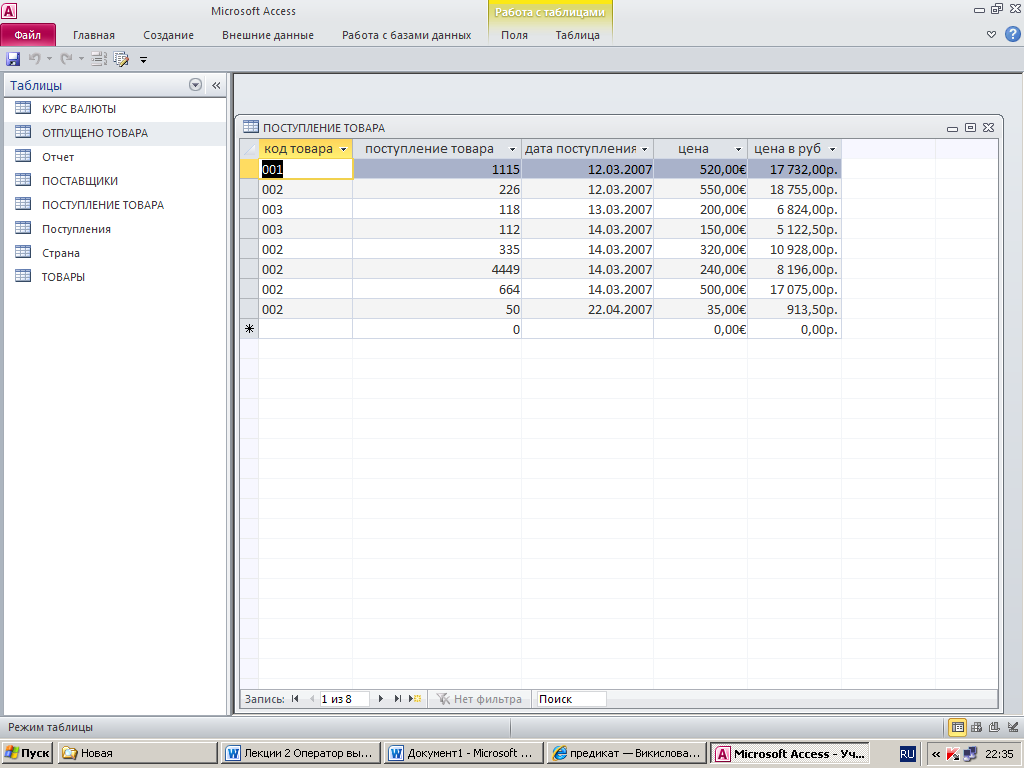Image resolution: width=1024 pixels, height=768 pixels.
Task: Save the database with the floppy icon
Action: coord(13,59)
